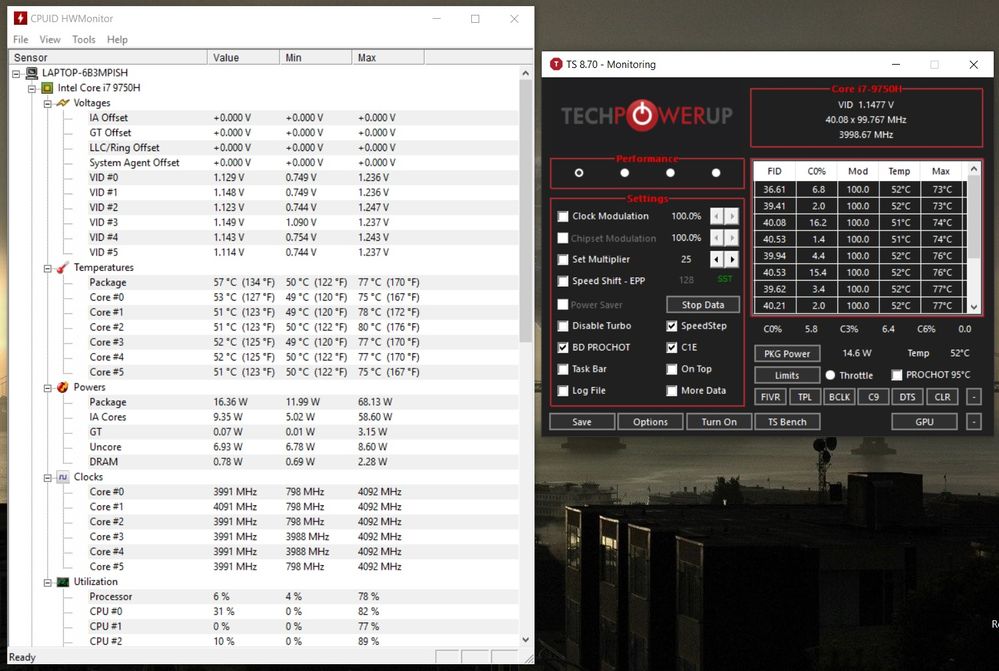Collapse the Intel Core i7 9750H node

32,89
